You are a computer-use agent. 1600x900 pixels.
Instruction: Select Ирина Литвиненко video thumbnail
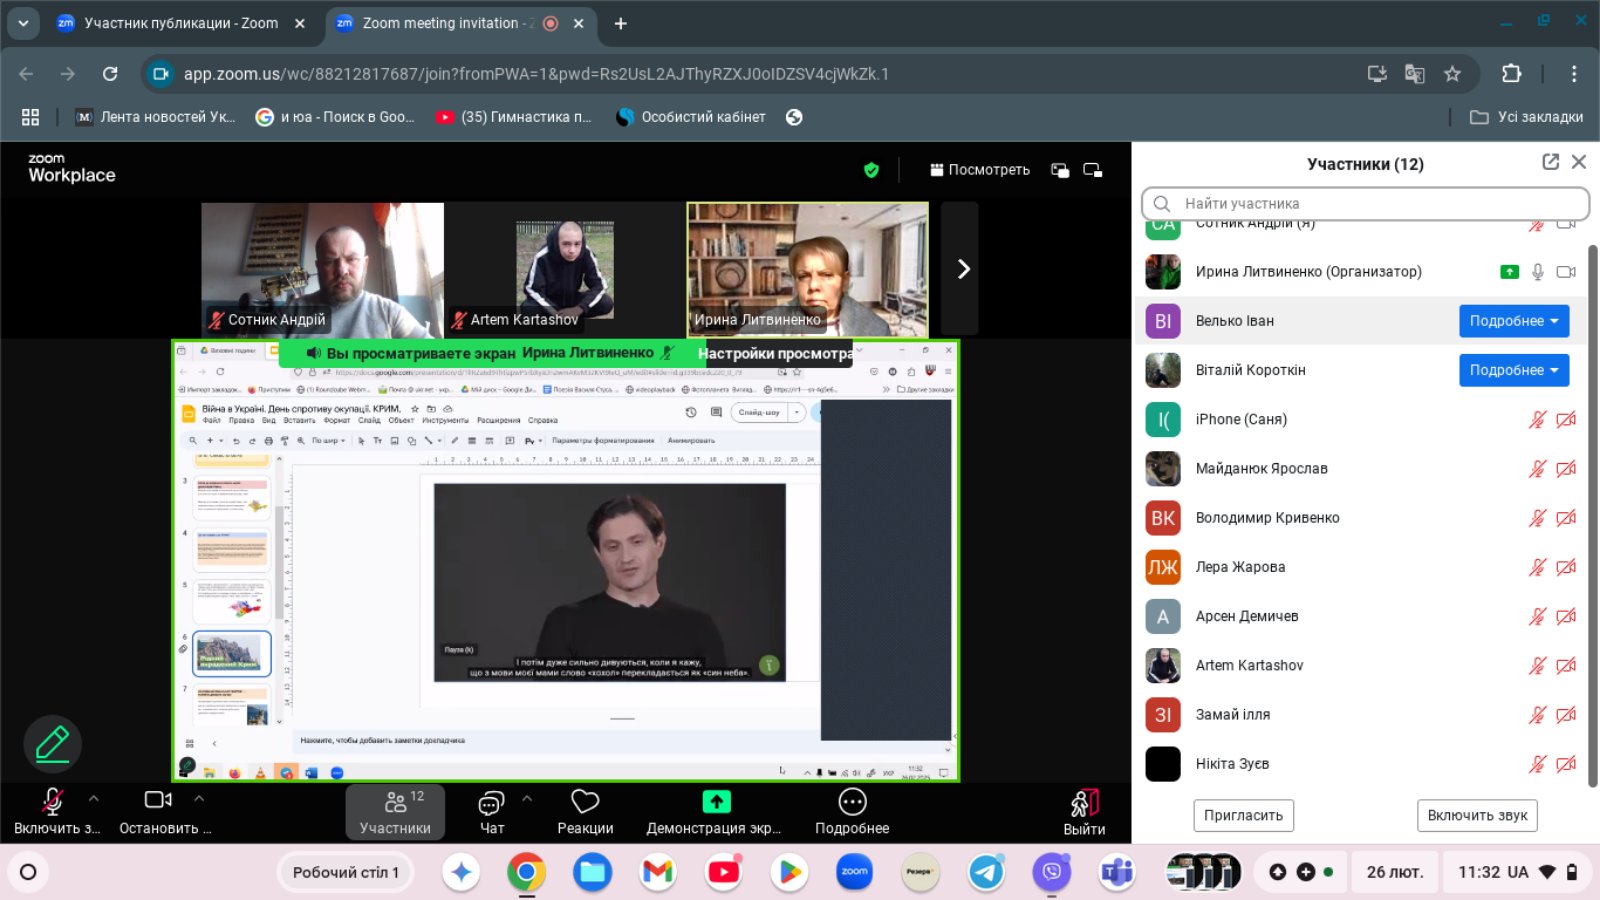808,269
